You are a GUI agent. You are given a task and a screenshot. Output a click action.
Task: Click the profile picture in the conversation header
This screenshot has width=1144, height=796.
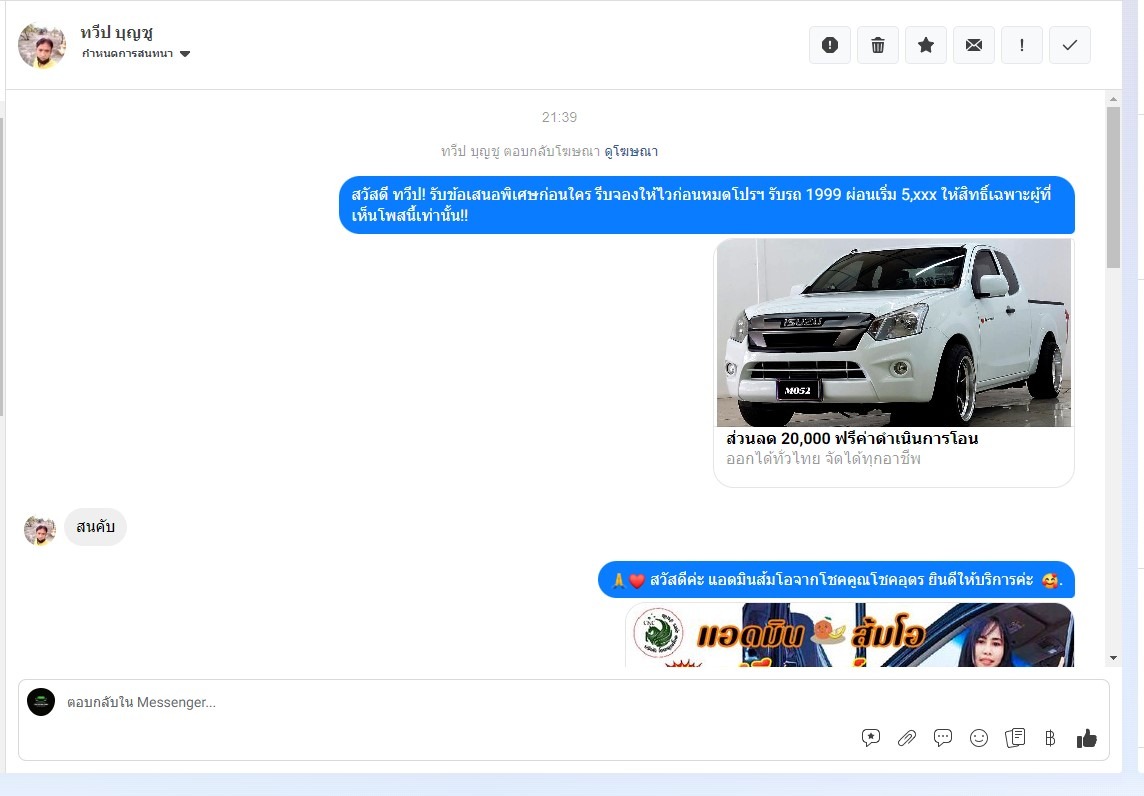42,45
